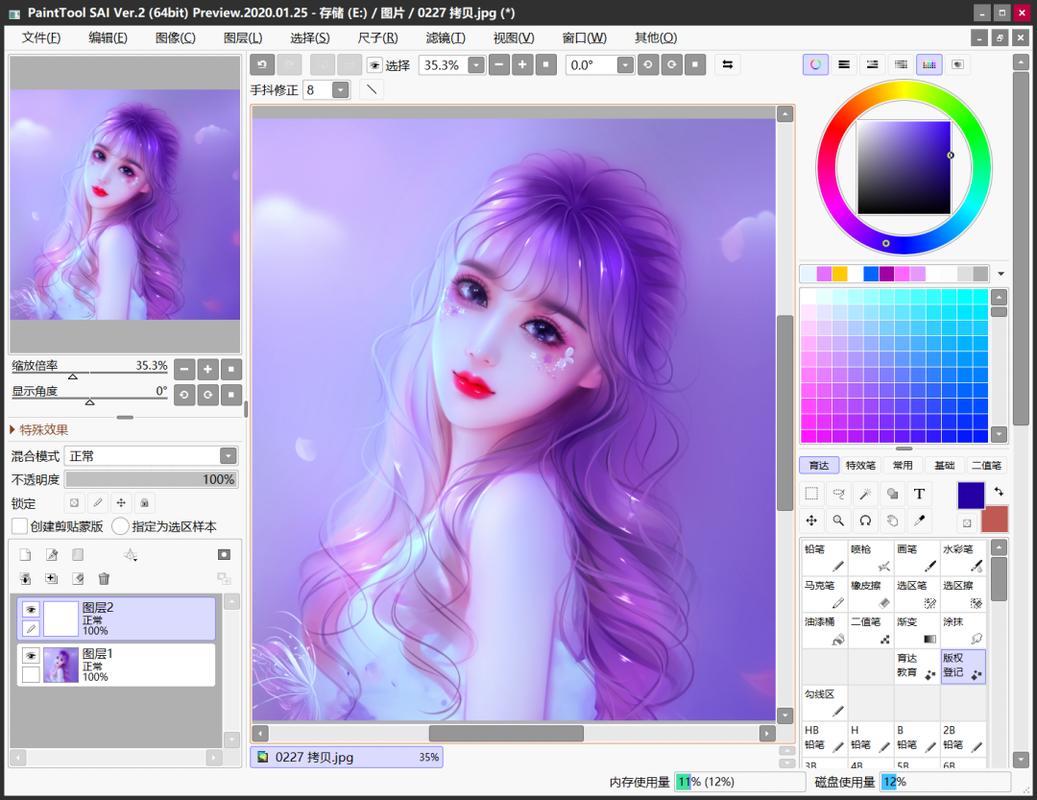Viewport: 1037px width, 800px height.
Task: Open the 手抖修正 stabilizer dropdown
Action: (340, 90)
